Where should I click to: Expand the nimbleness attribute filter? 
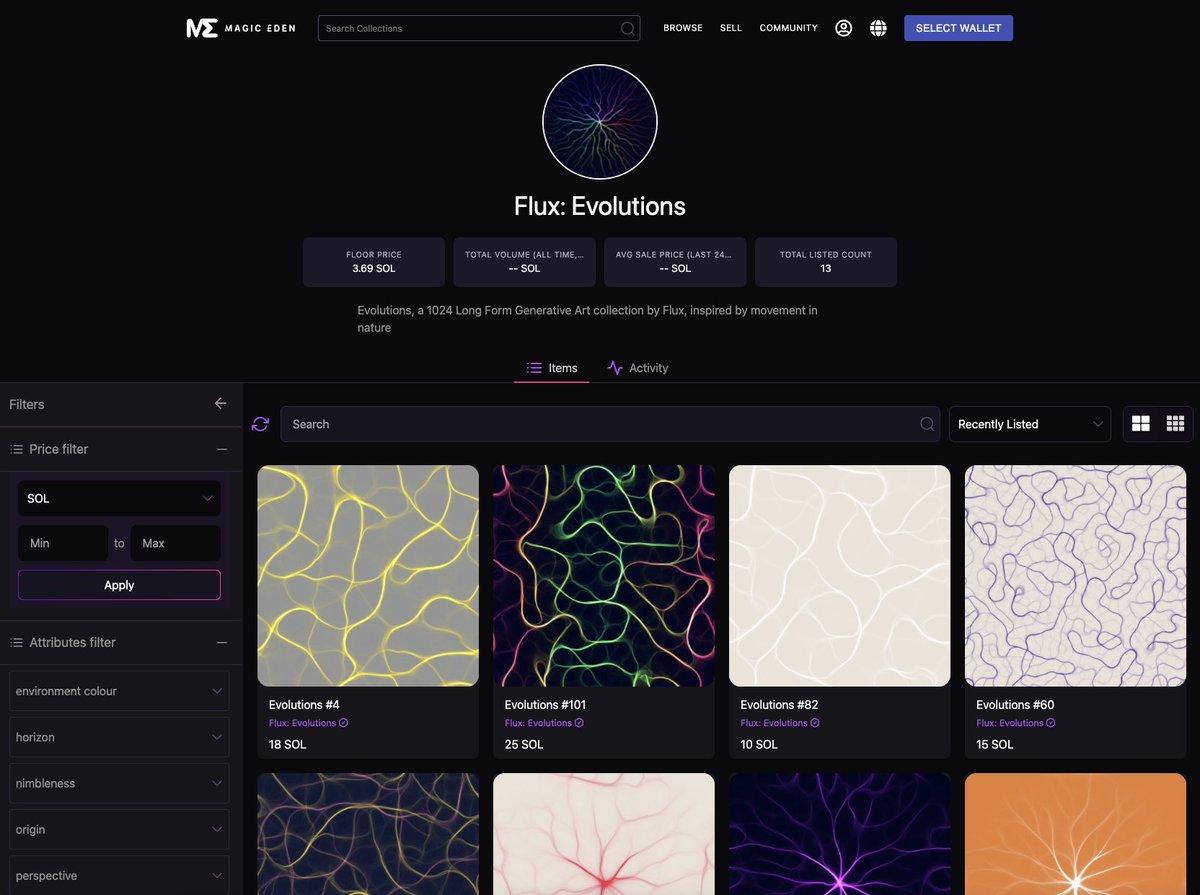tap(119, 783)
